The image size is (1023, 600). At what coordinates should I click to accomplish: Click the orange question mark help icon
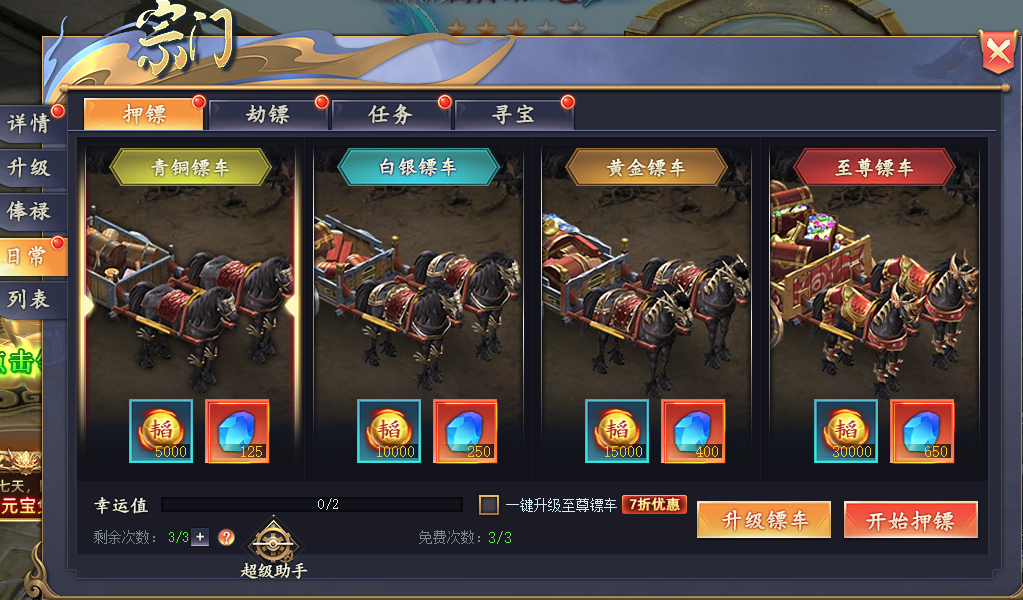point(226,537)
